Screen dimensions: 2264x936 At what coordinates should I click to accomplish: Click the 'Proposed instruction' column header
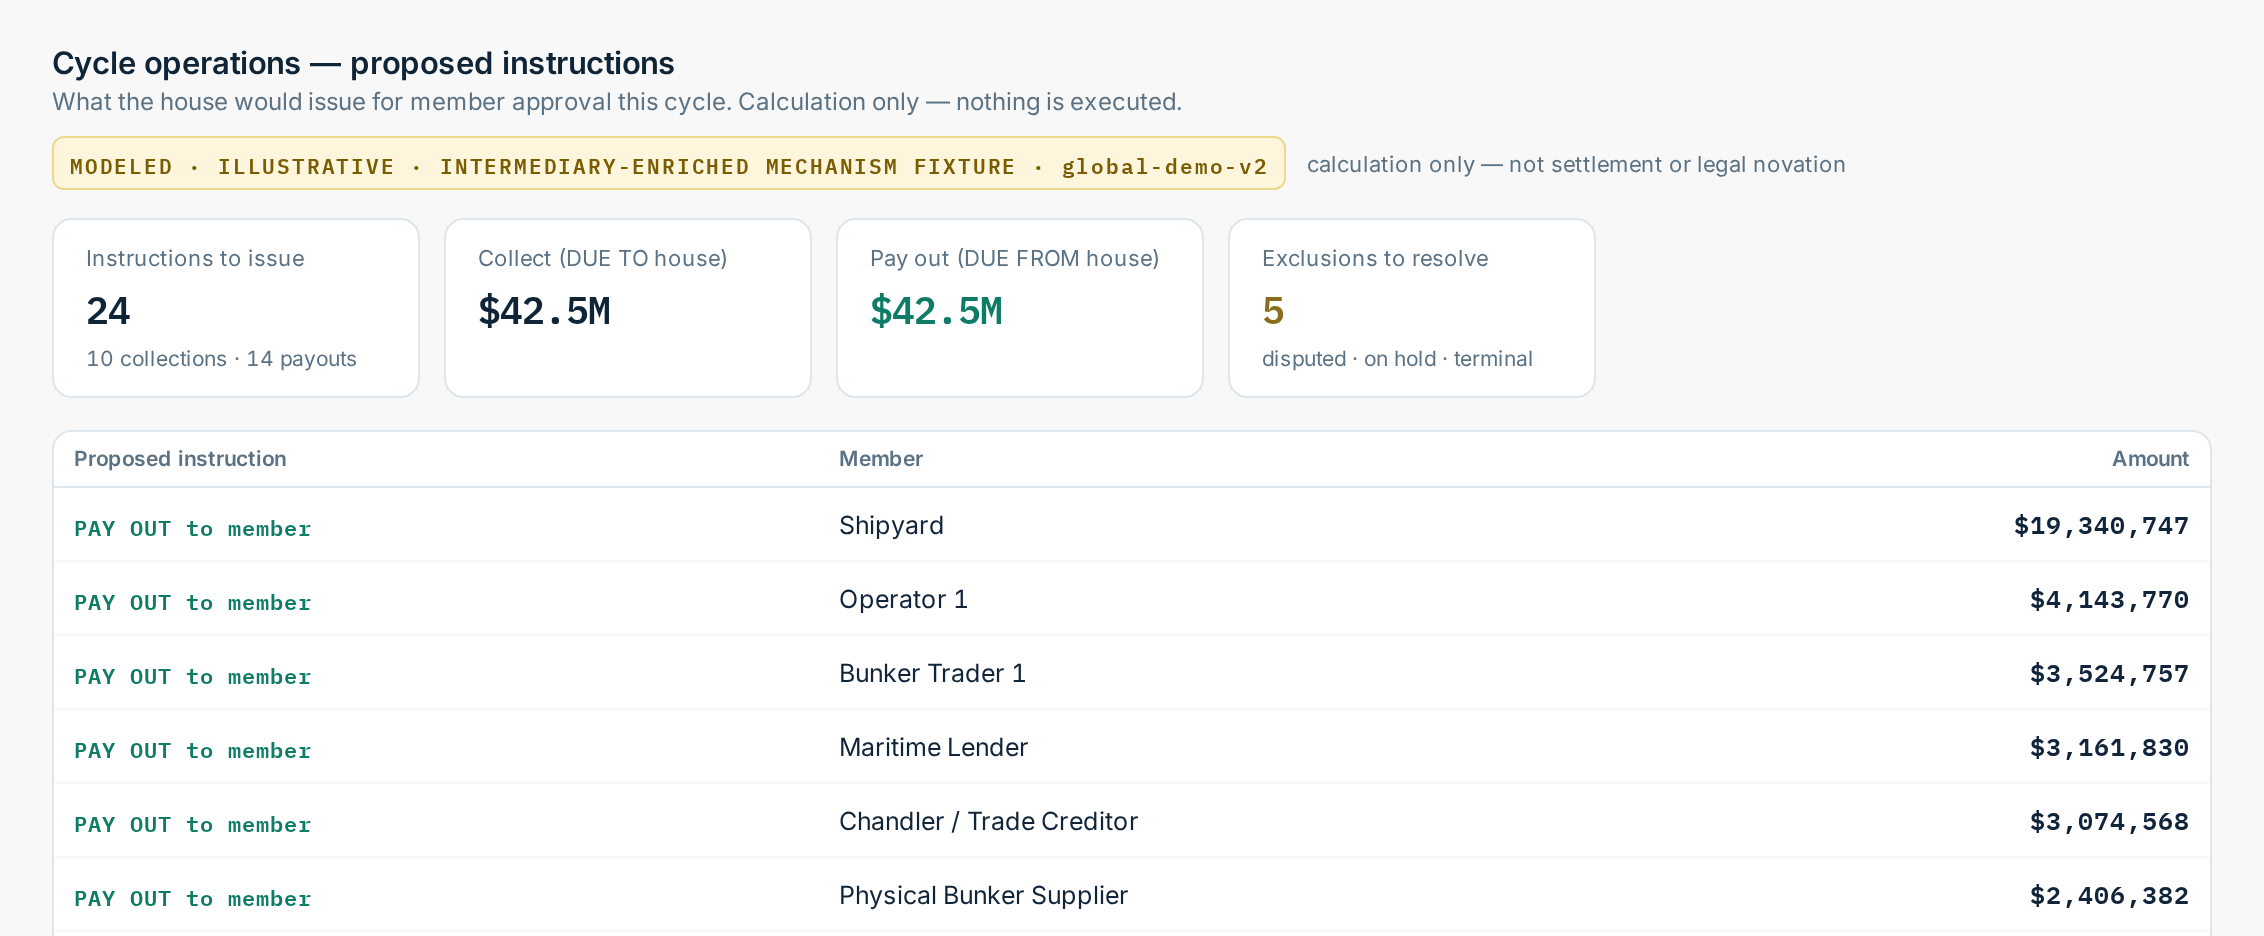[180, 459]
